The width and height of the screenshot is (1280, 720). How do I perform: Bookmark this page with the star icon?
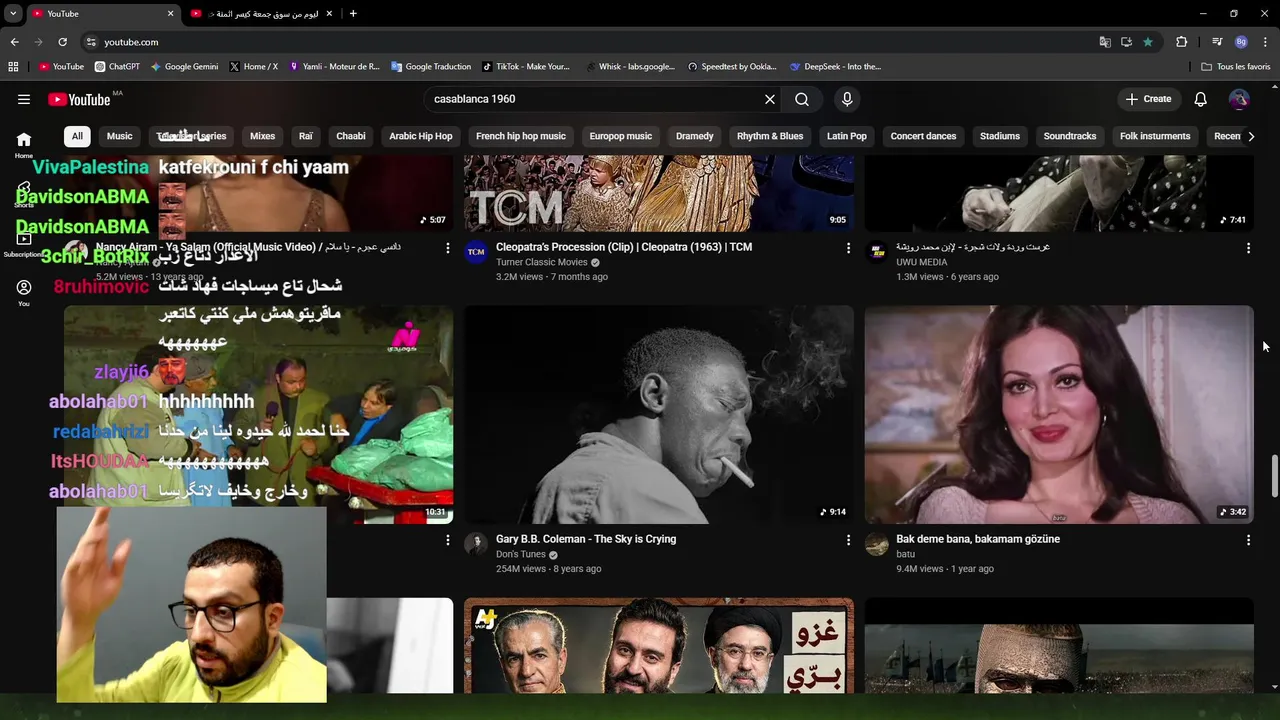(1148, 42)
